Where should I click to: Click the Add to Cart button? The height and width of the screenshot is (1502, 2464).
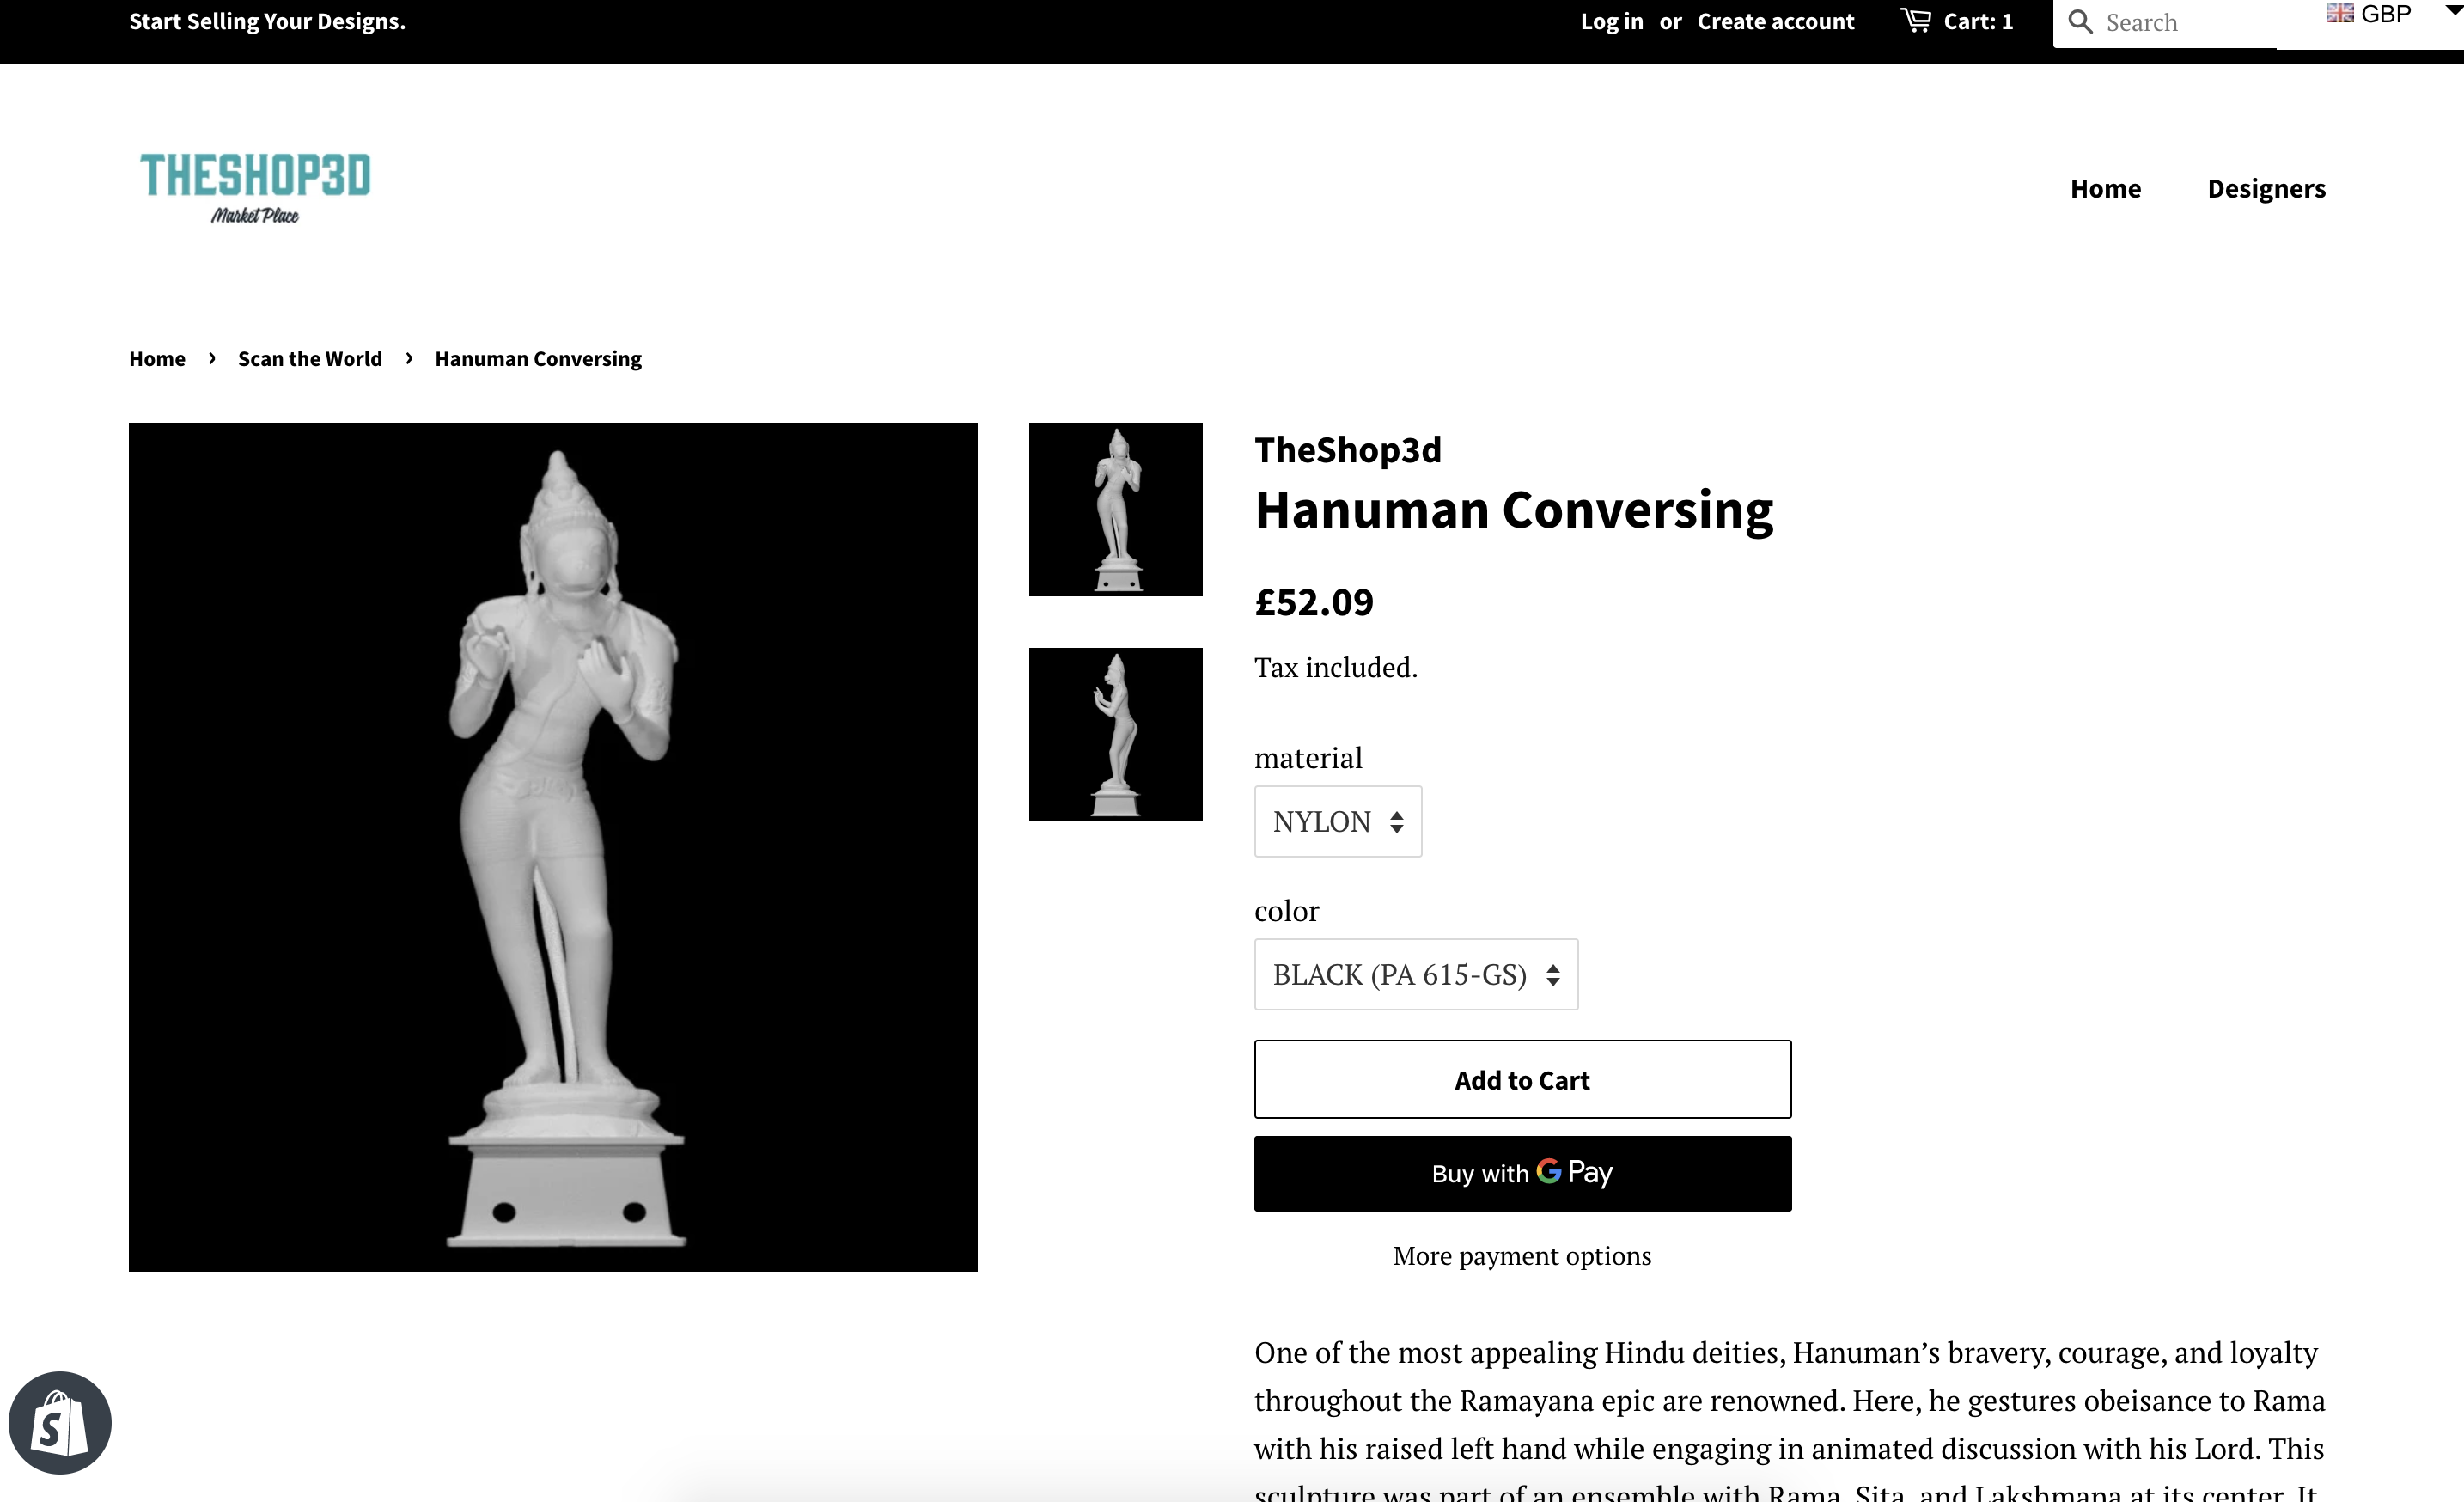point(1522,1079)
